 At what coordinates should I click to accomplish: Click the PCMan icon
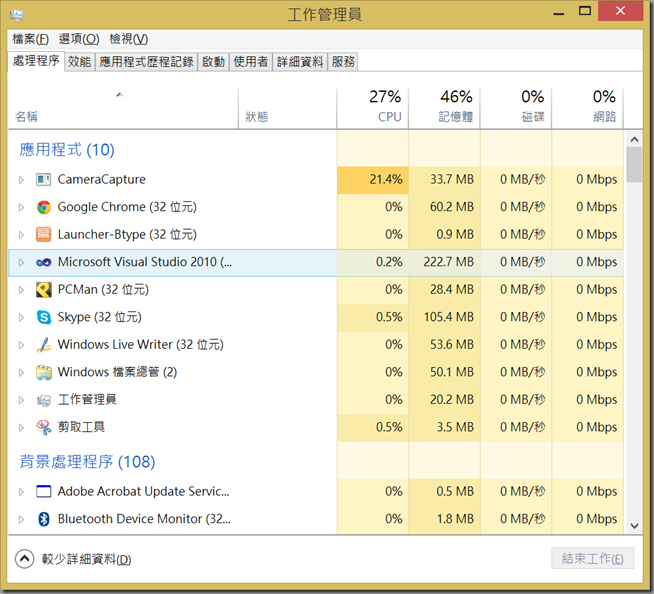[x=43, y=290]
